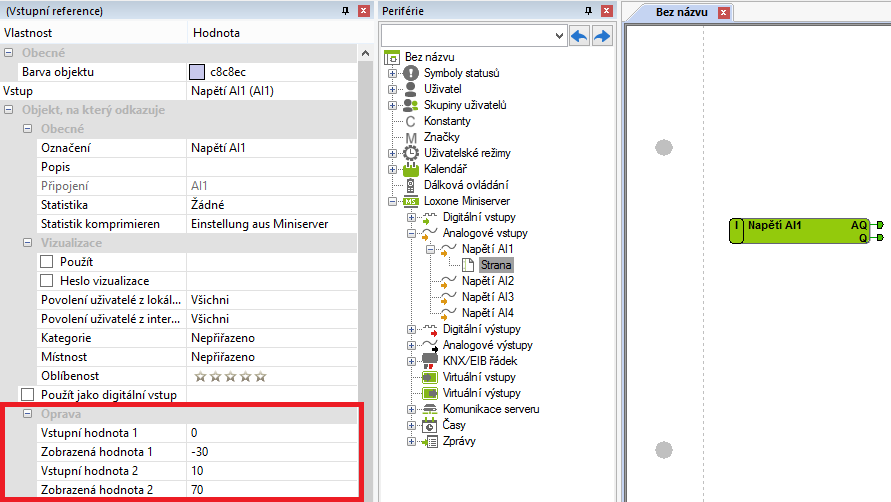Select the Napětí AI1 block on canvas
Viewport: 891px width, 502px height.
click(799, 231)
